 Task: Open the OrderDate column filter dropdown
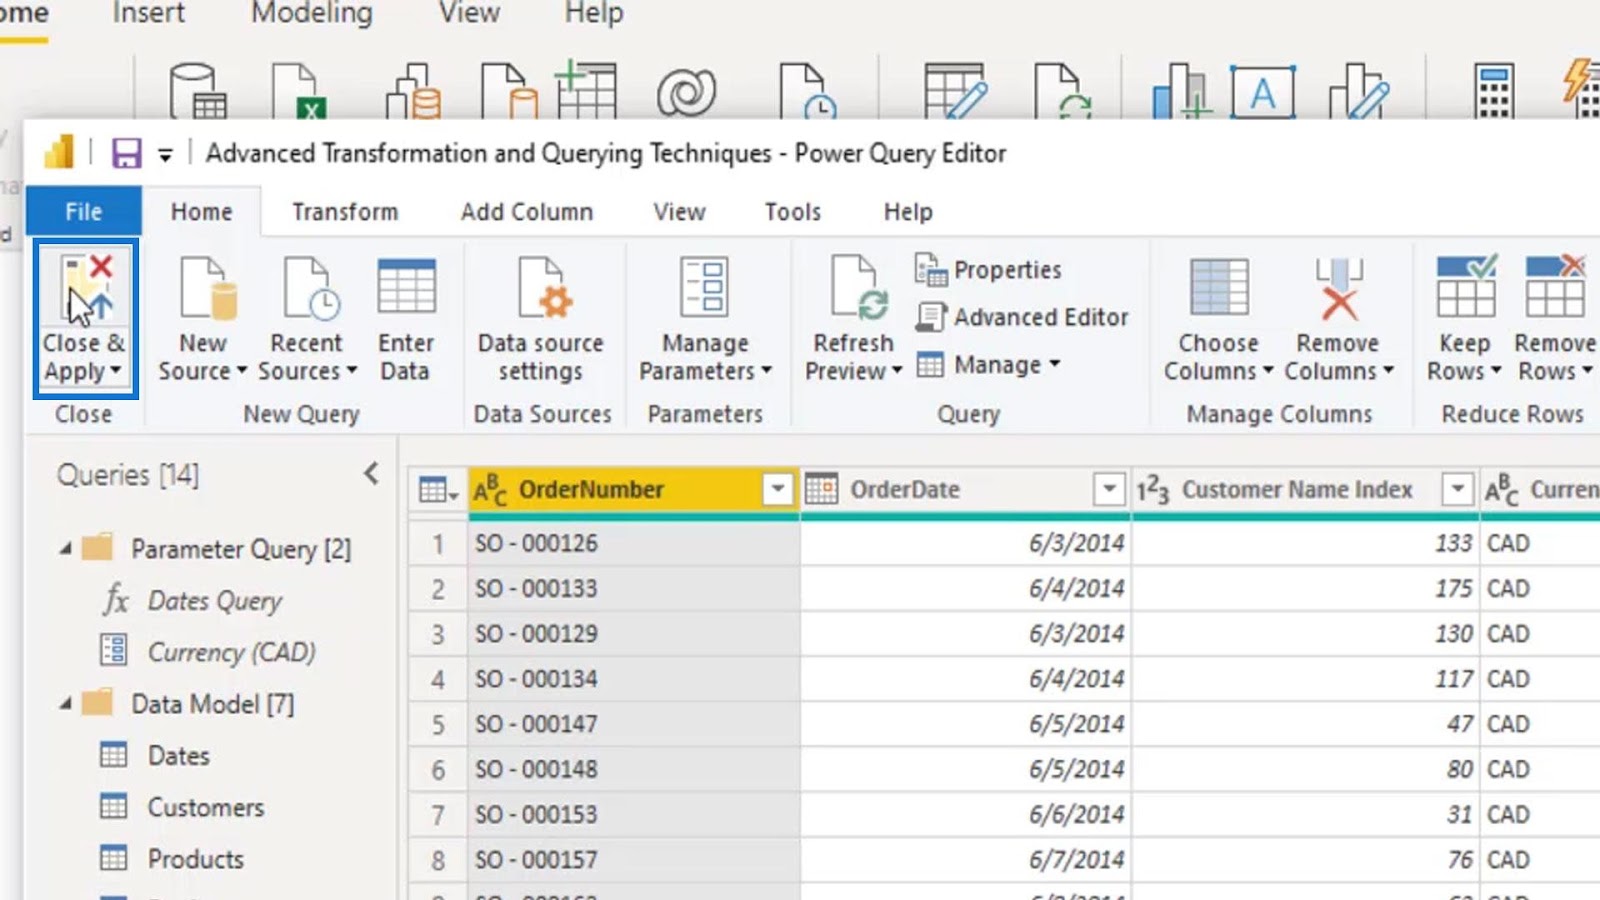[x=1108, y=489]
